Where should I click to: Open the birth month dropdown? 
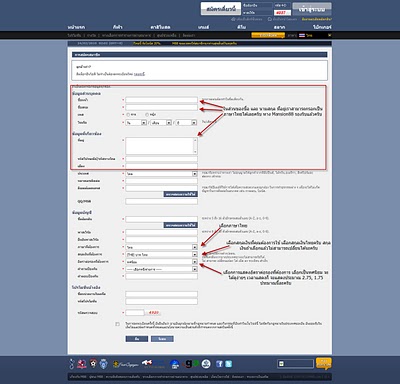pos(161,123)
